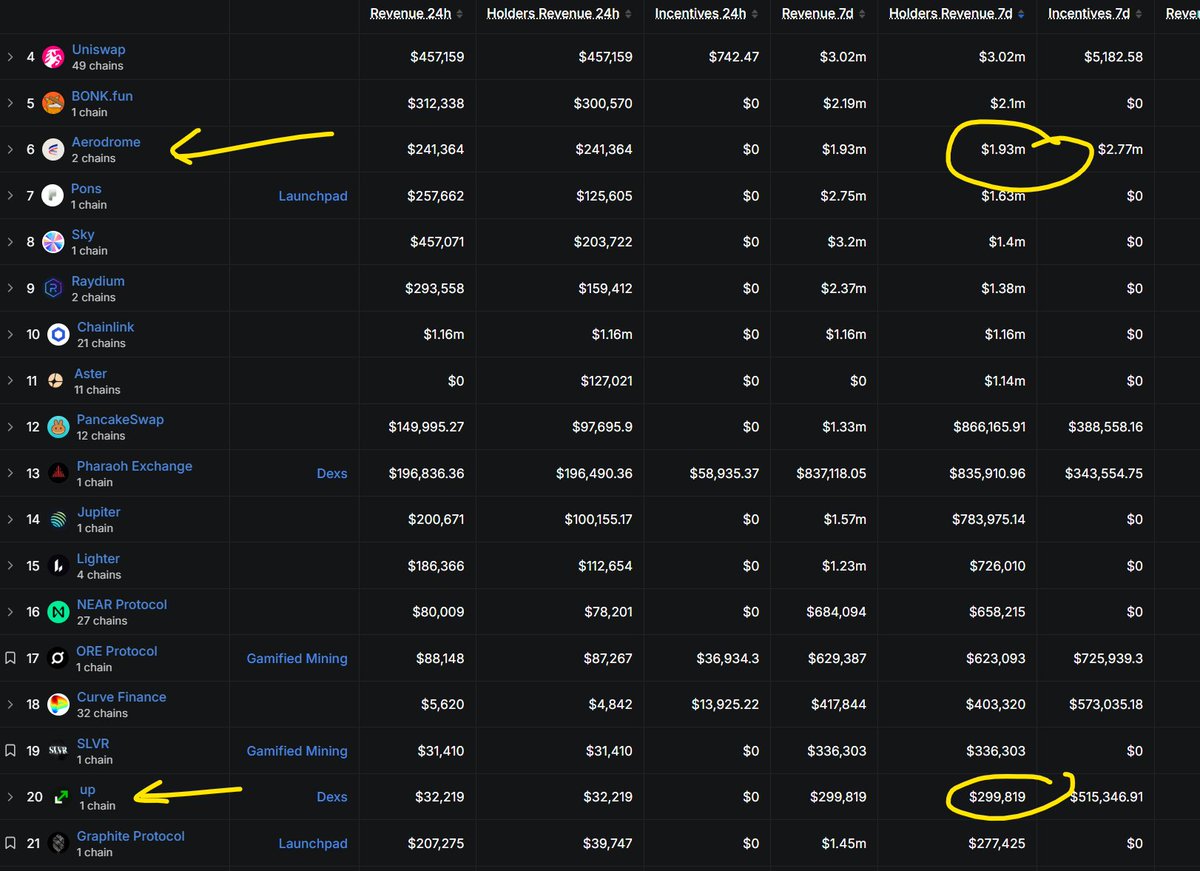
Task: Click the SLVR logo icon
Action: (x=60, y=750)
